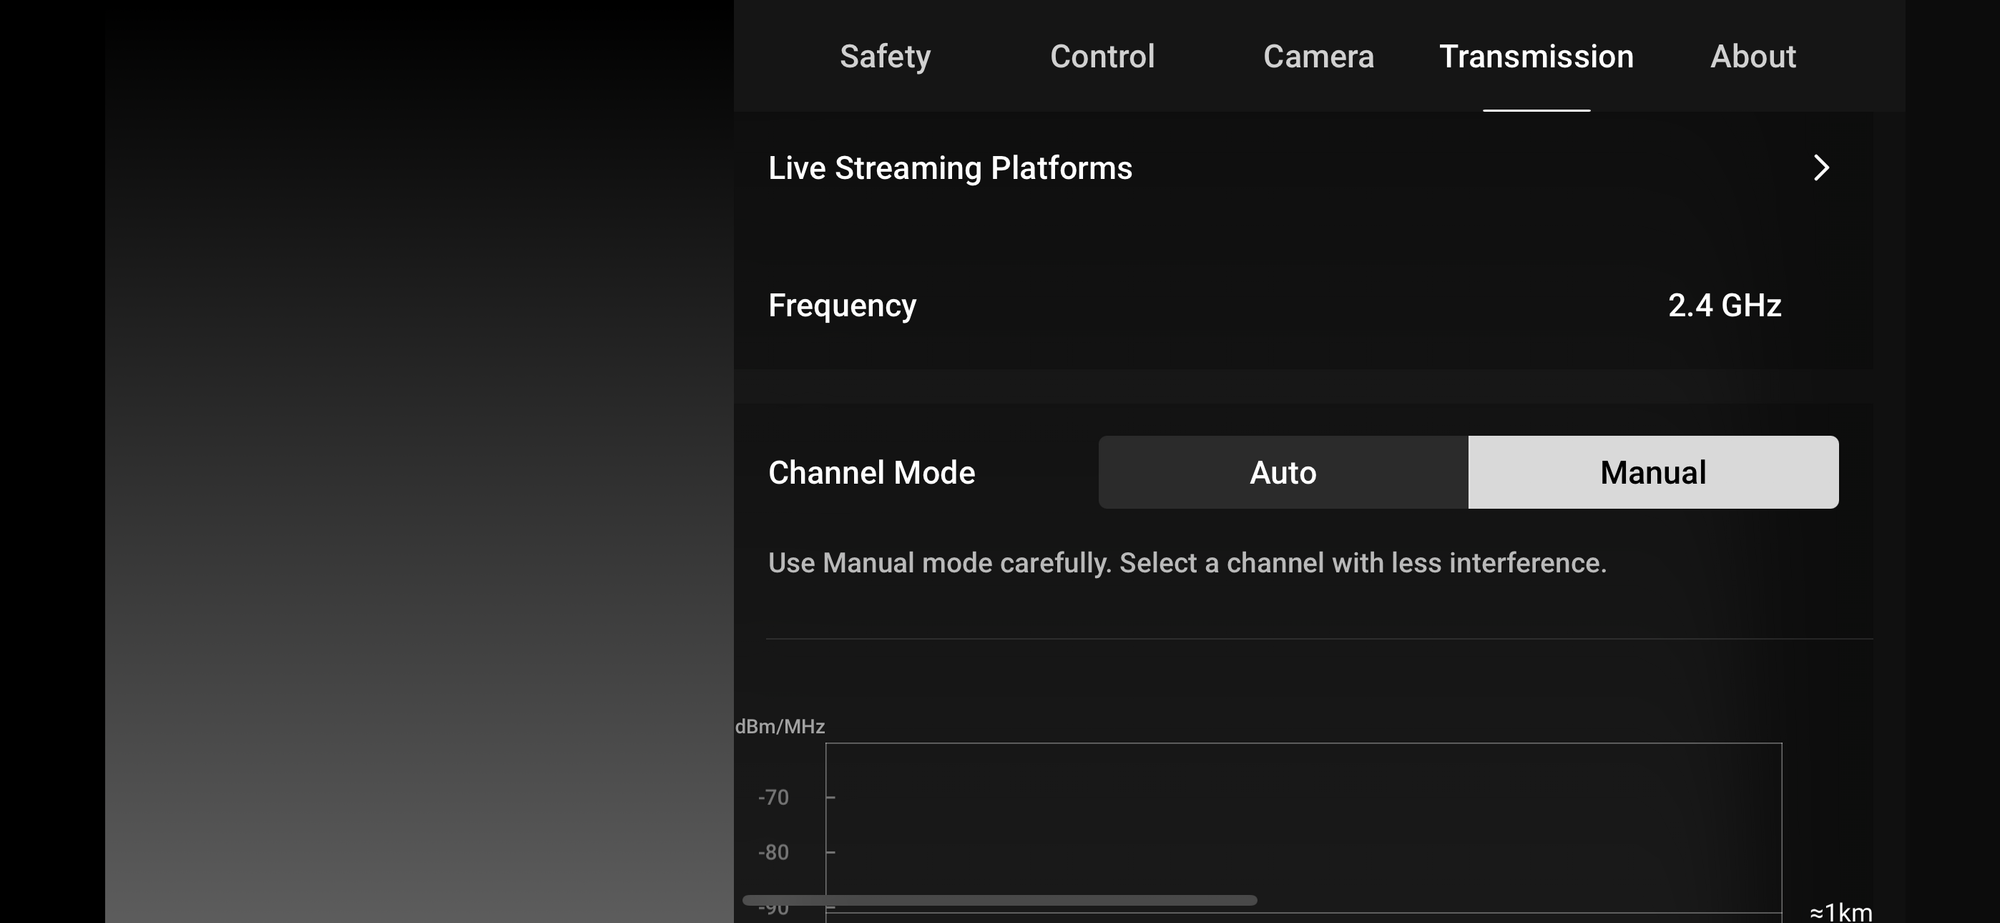
Task: Click the Frequency label
Action: 842,305
